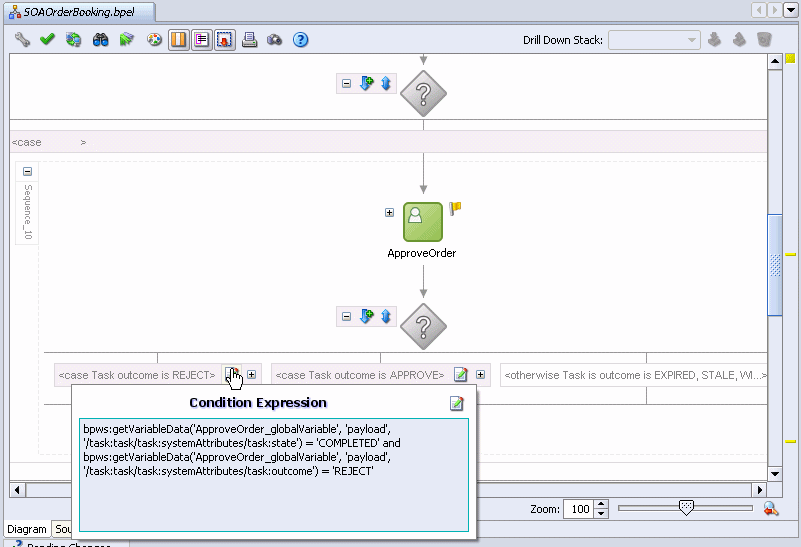801x547 pixels.
Task: Click the drill up icon
Action: 739,39
